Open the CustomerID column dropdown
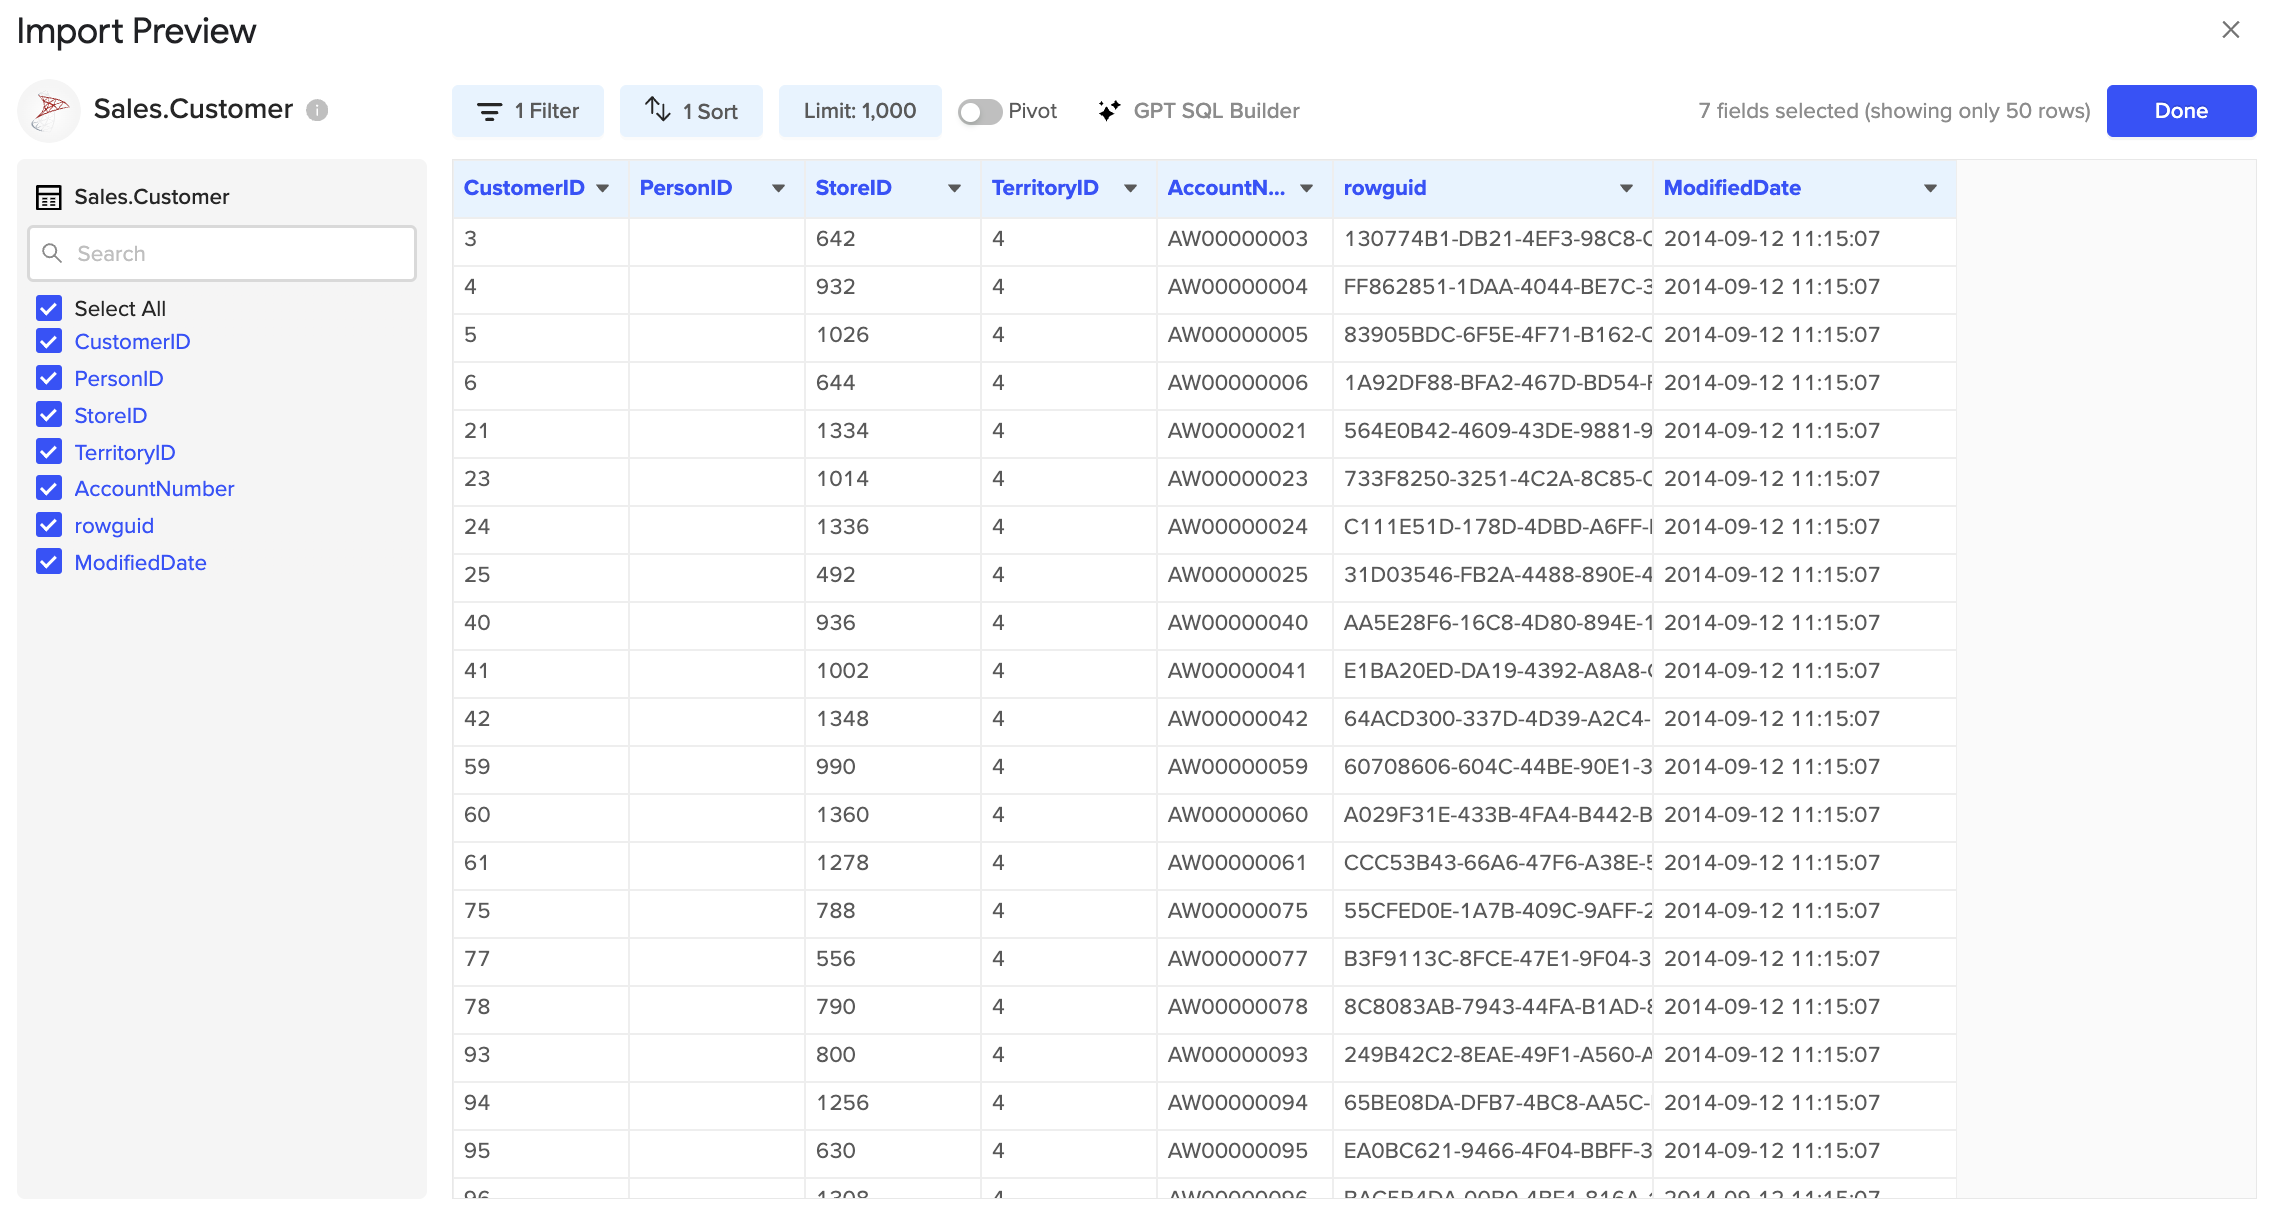Screen dimensions: 2276x1214 tap(604, 188)
